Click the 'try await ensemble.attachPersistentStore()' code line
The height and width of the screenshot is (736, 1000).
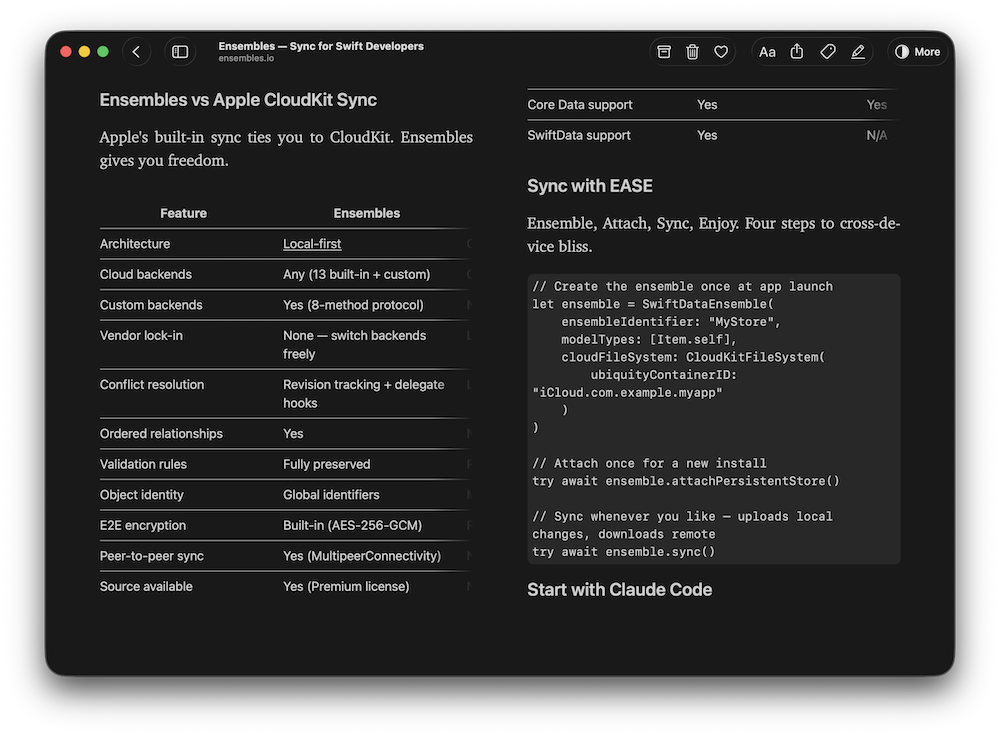point(686,481)
